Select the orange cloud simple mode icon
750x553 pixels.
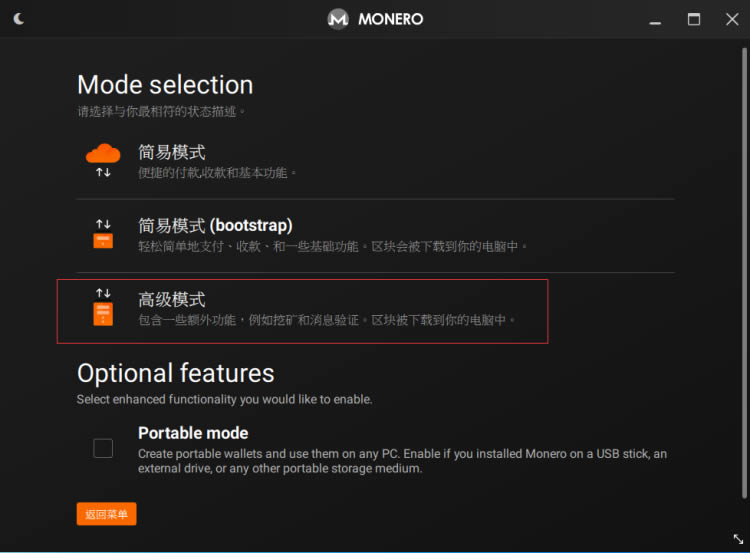point(103,154)
